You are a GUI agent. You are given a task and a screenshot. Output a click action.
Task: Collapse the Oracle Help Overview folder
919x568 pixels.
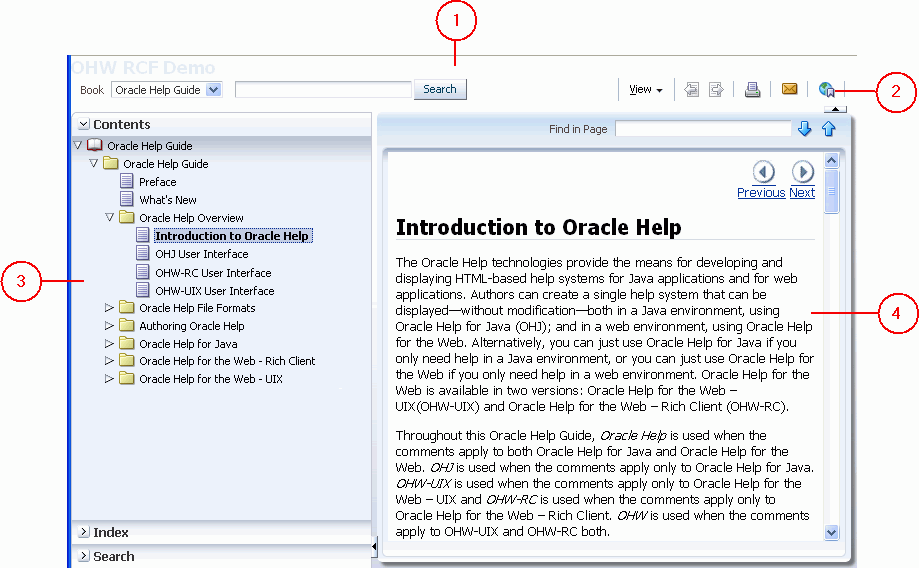(110, 217)
